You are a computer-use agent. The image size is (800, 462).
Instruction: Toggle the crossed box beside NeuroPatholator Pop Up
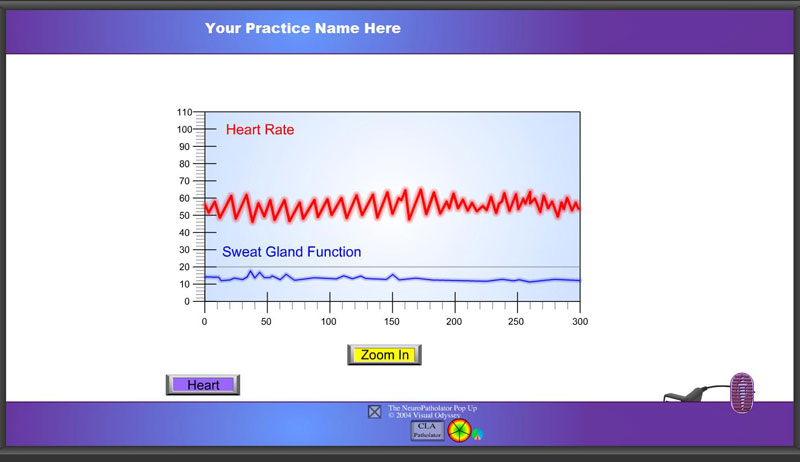tap(374, 411)
